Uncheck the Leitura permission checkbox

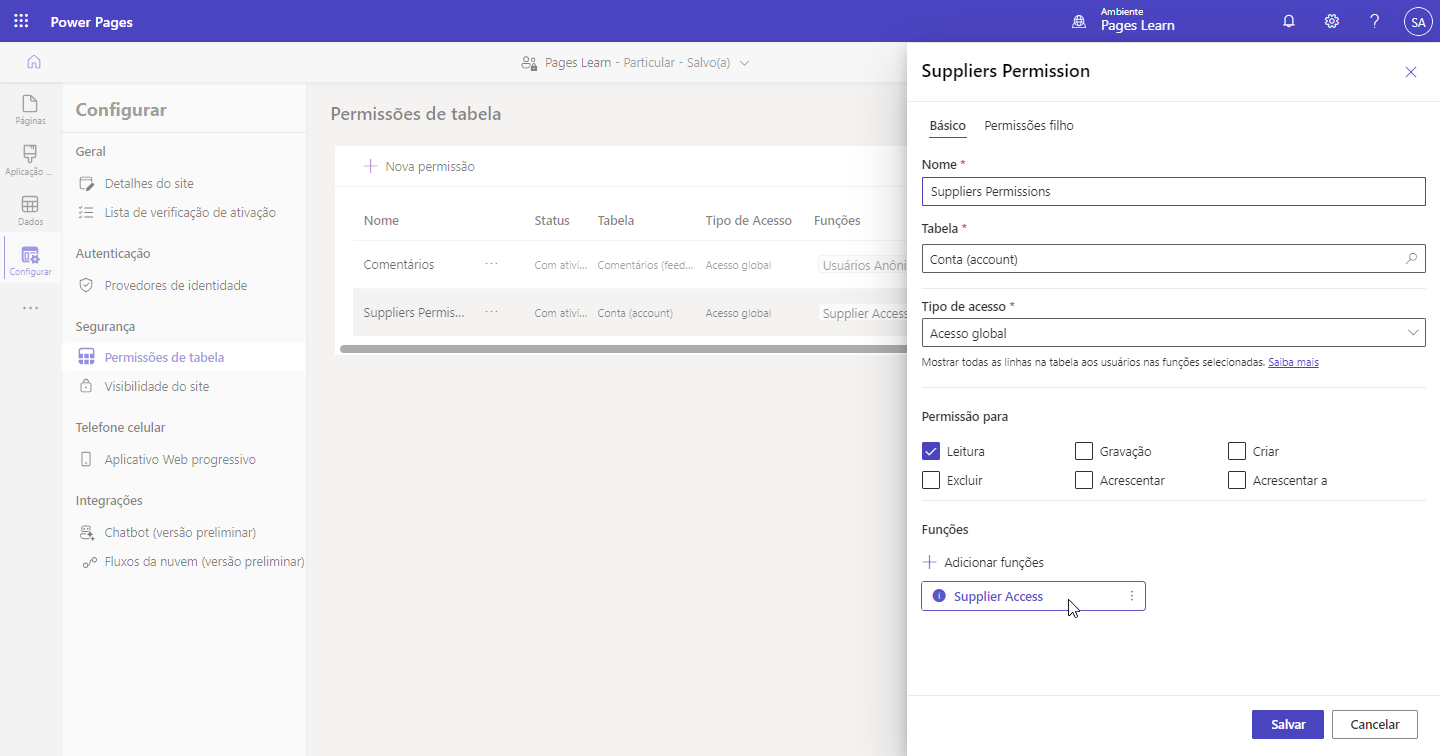tap(931, 451)
